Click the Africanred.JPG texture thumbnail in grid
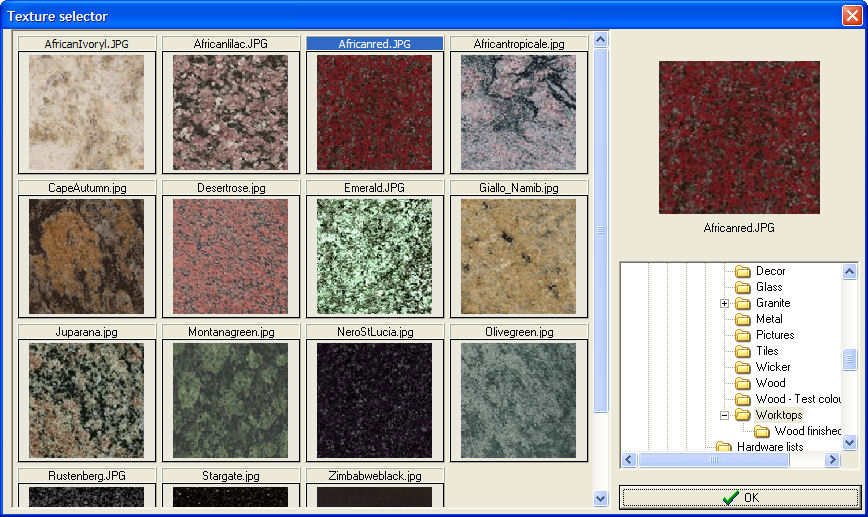Screen dimensions: 868x517 [374, 112]
